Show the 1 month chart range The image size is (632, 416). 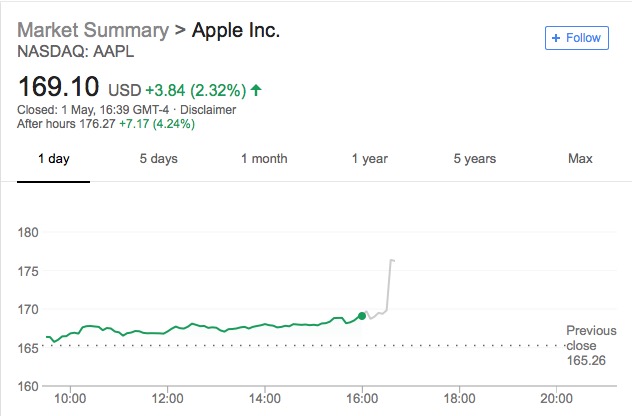[x=264, y=159]
